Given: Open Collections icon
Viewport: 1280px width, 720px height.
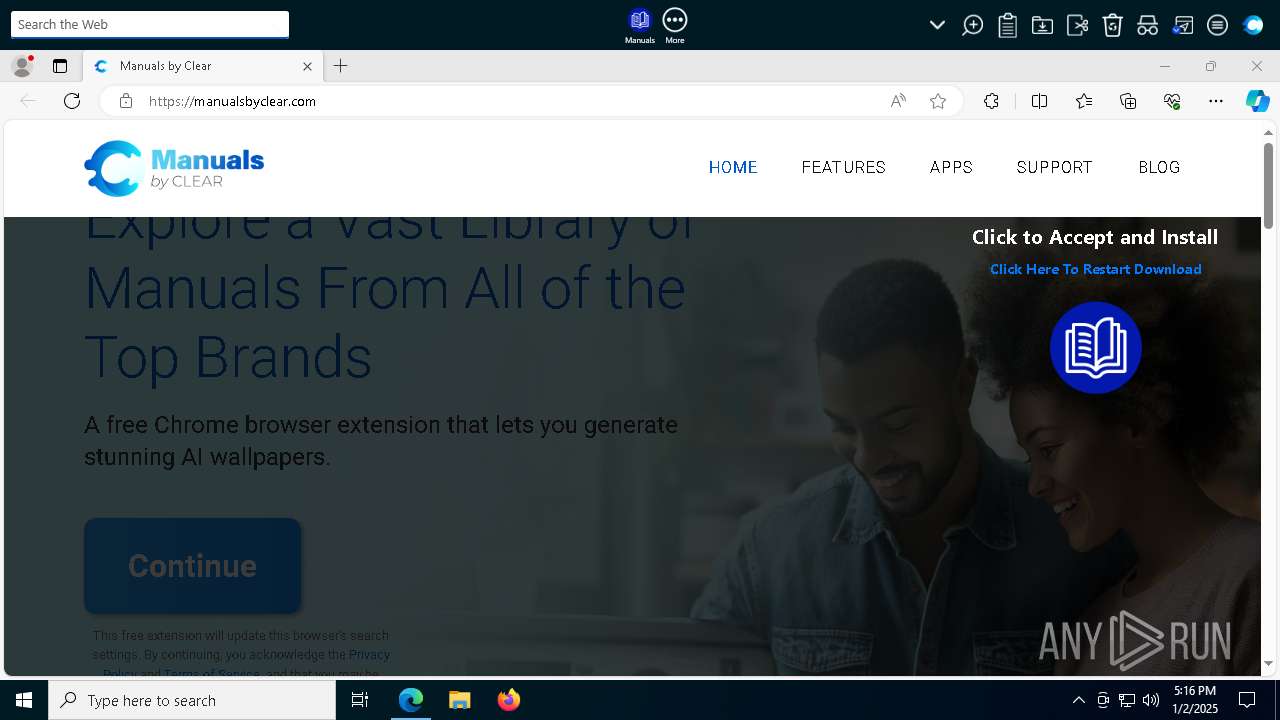Looking at the screenshot, I should pos(1128,101).
